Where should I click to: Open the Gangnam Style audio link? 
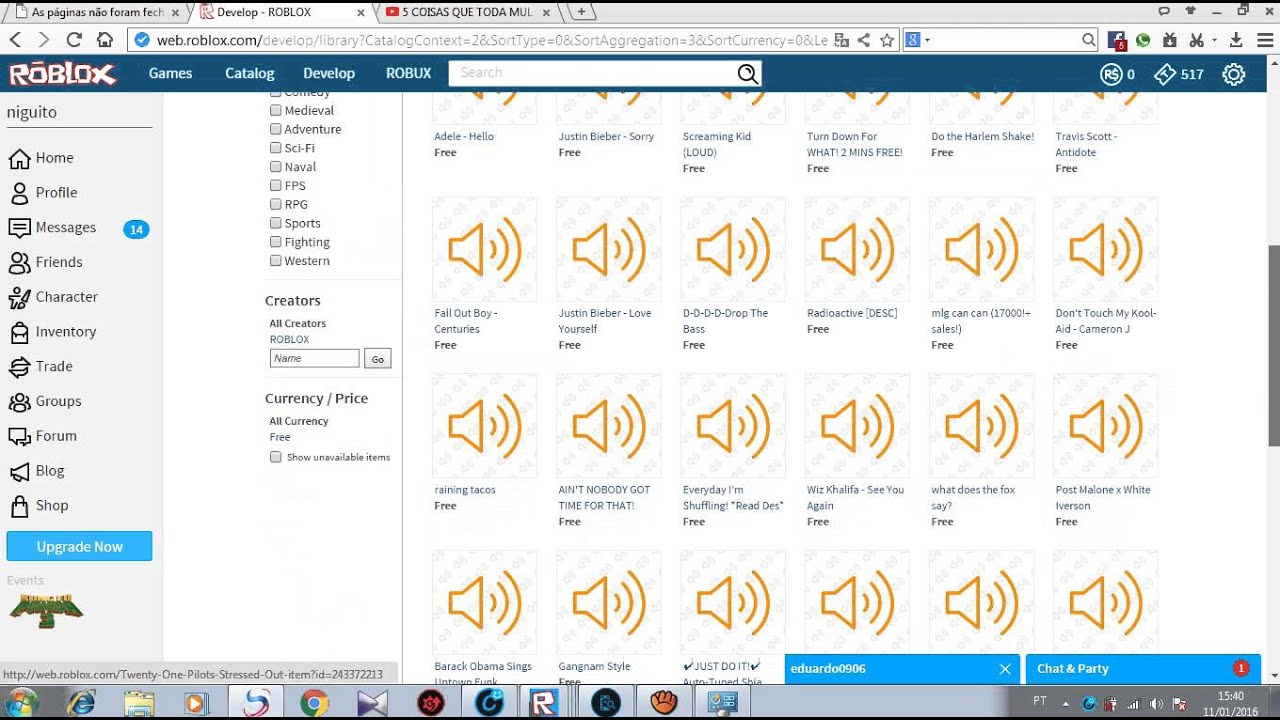pyautogui.click(x=594, y=666)
